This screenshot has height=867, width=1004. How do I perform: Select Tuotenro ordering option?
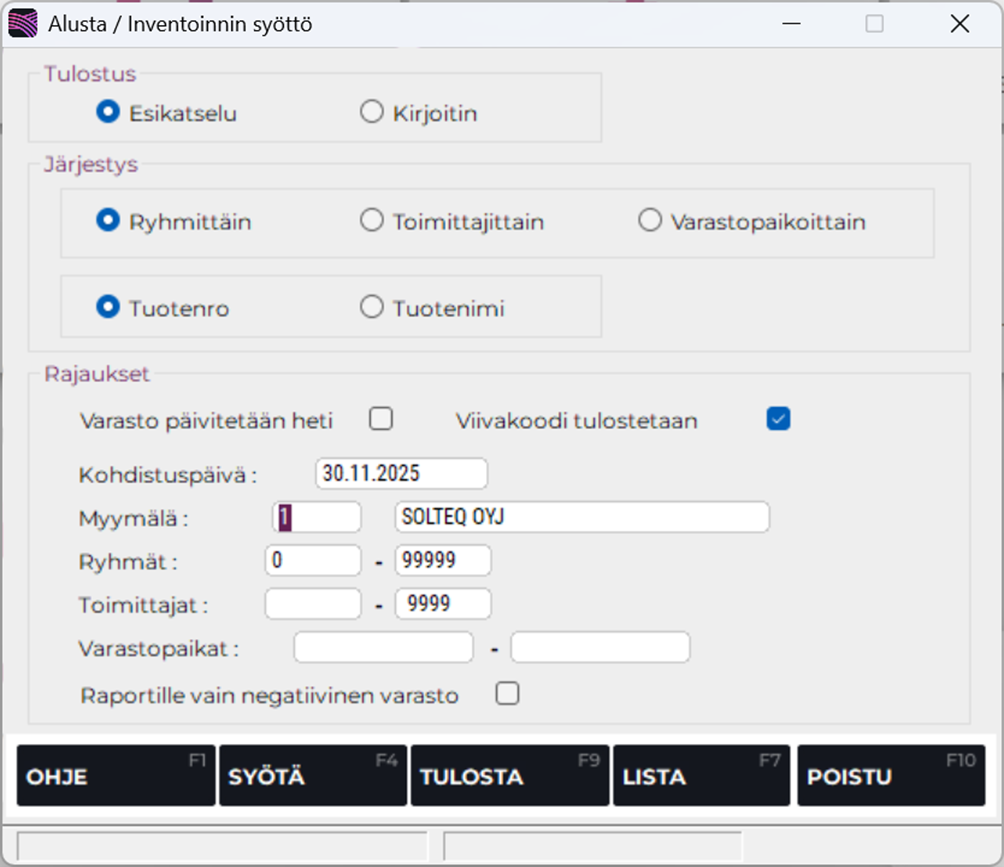pyautogui.click(x=107, y=308)
